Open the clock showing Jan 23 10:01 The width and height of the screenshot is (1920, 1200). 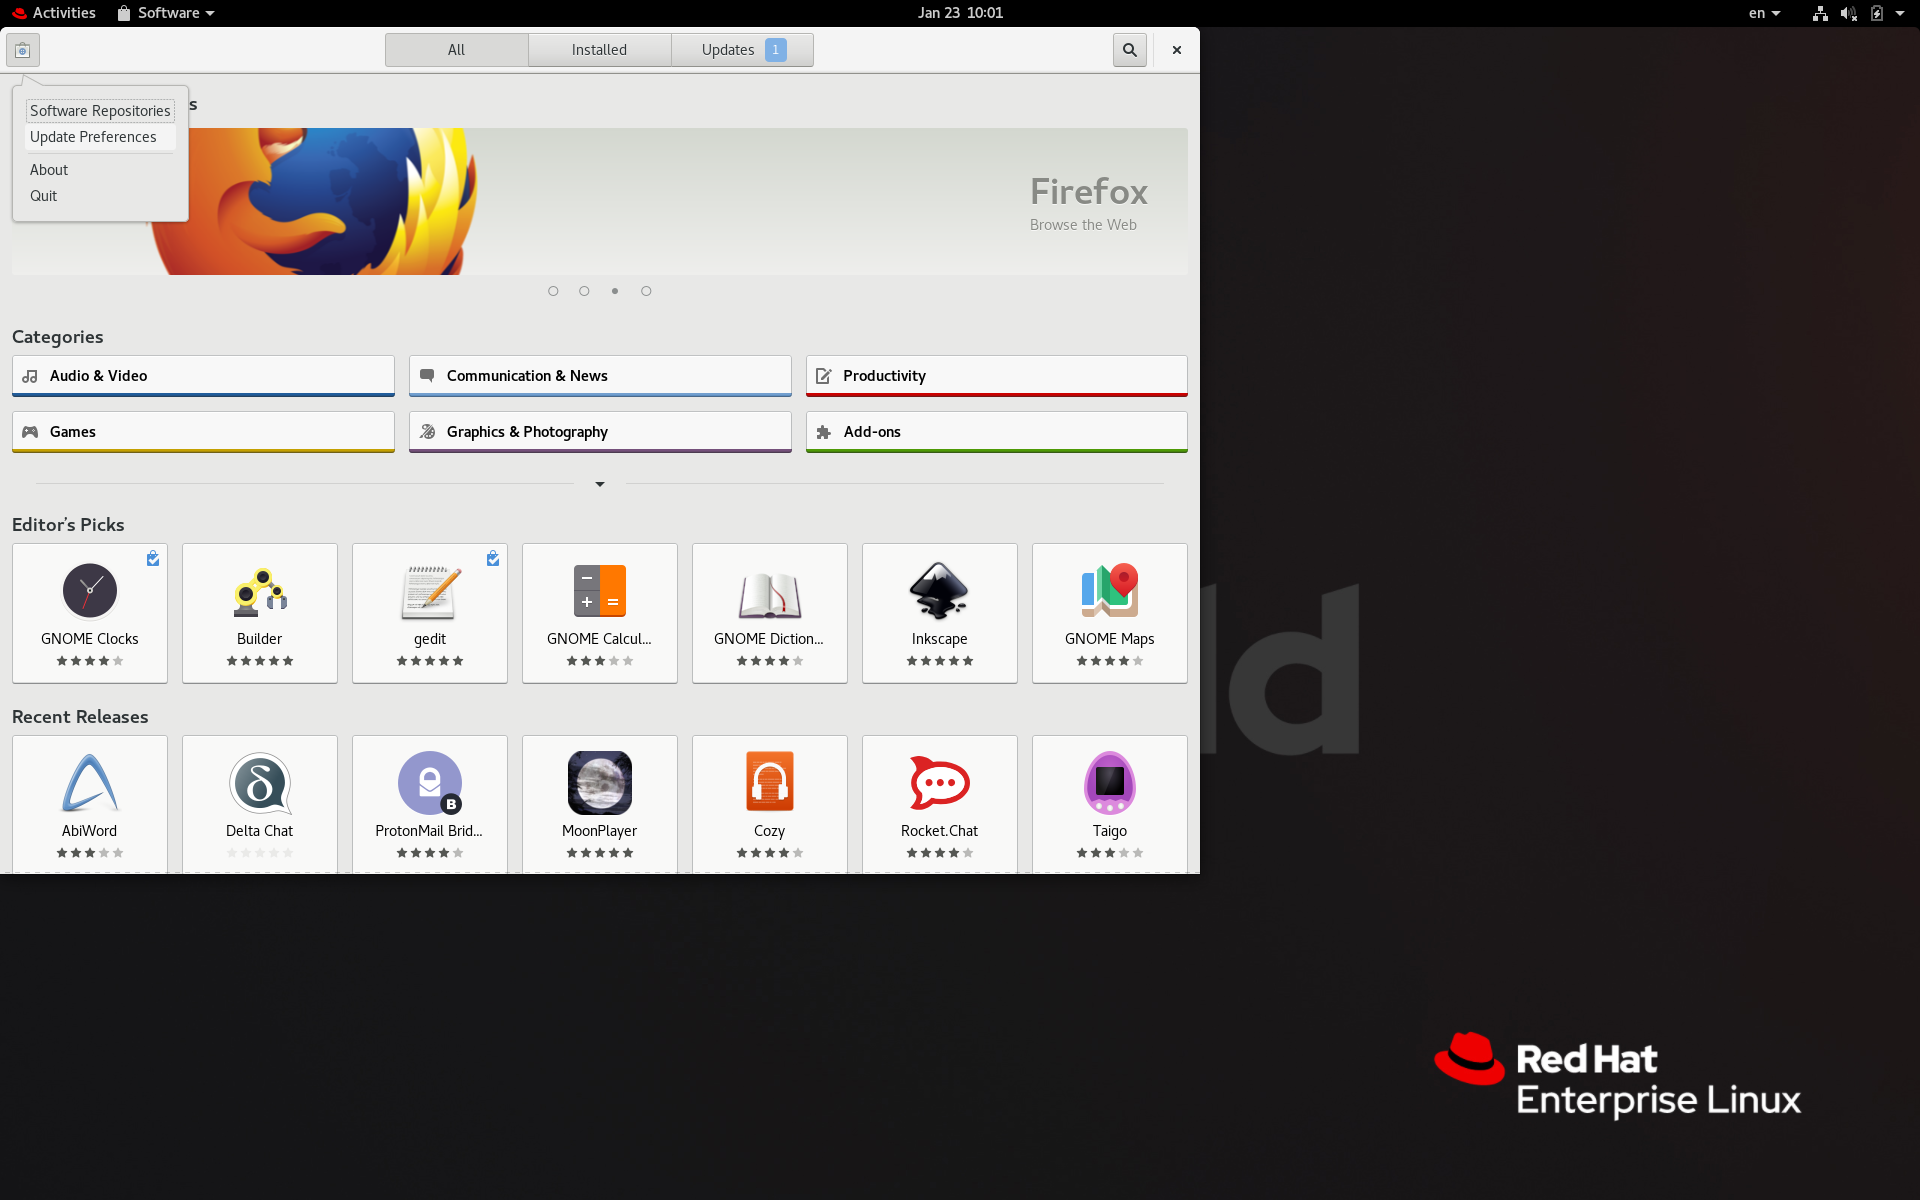pos(960,13)
